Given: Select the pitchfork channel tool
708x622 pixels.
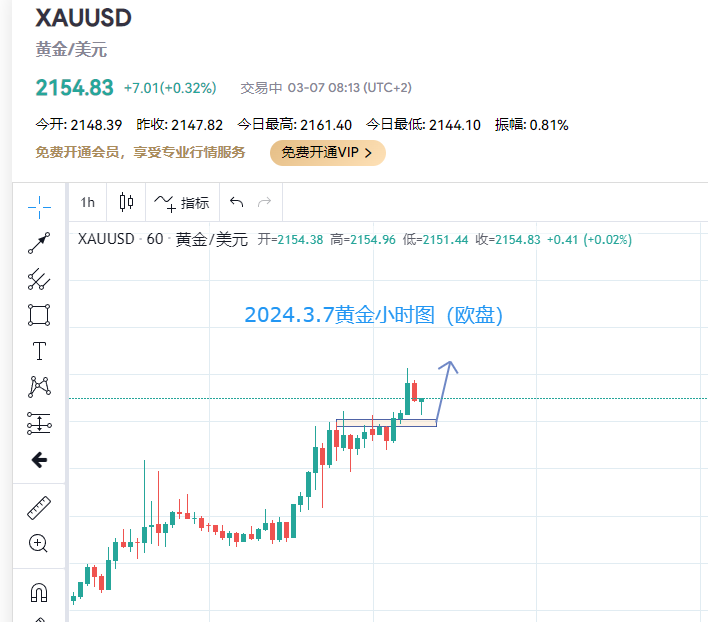Looking at the screenshot, I should pyautogui.click(x=39, y=279).
